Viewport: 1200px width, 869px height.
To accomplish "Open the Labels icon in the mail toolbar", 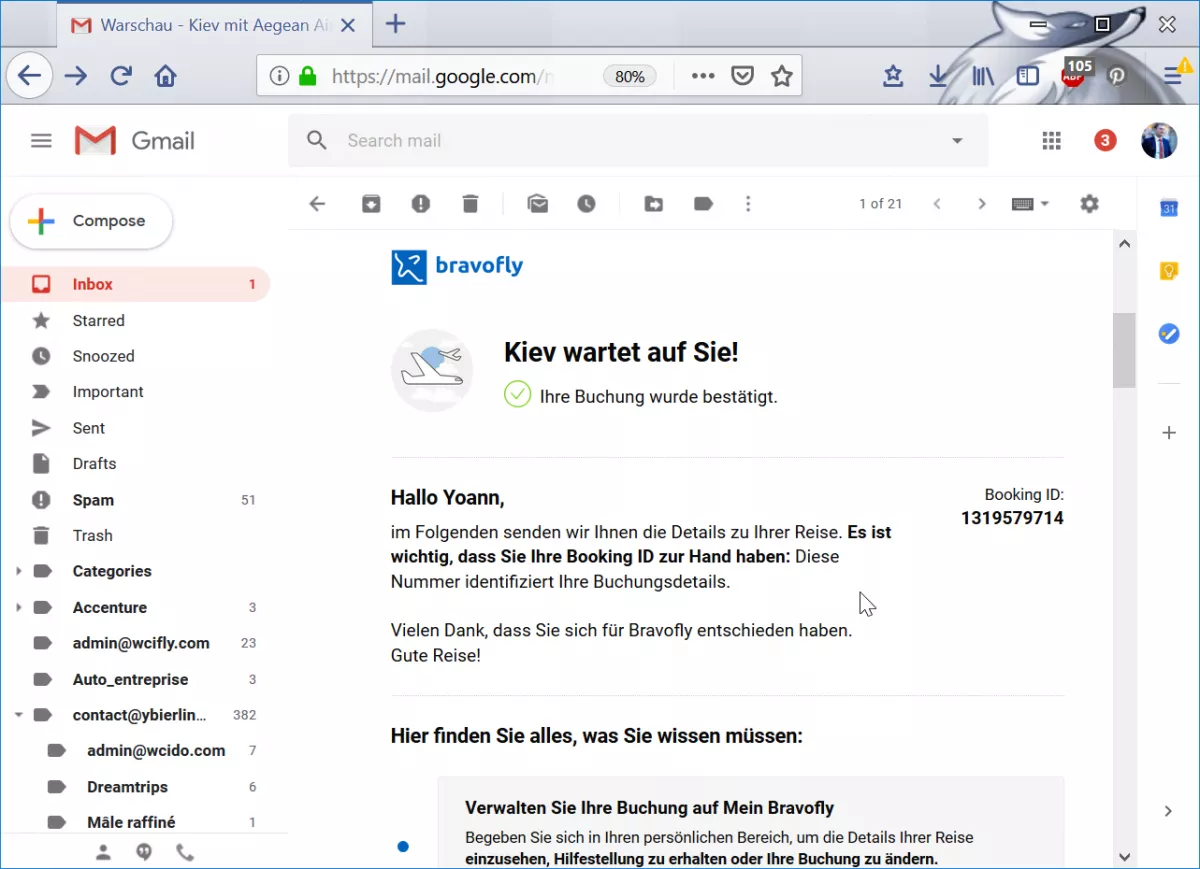I will [703, 204].
